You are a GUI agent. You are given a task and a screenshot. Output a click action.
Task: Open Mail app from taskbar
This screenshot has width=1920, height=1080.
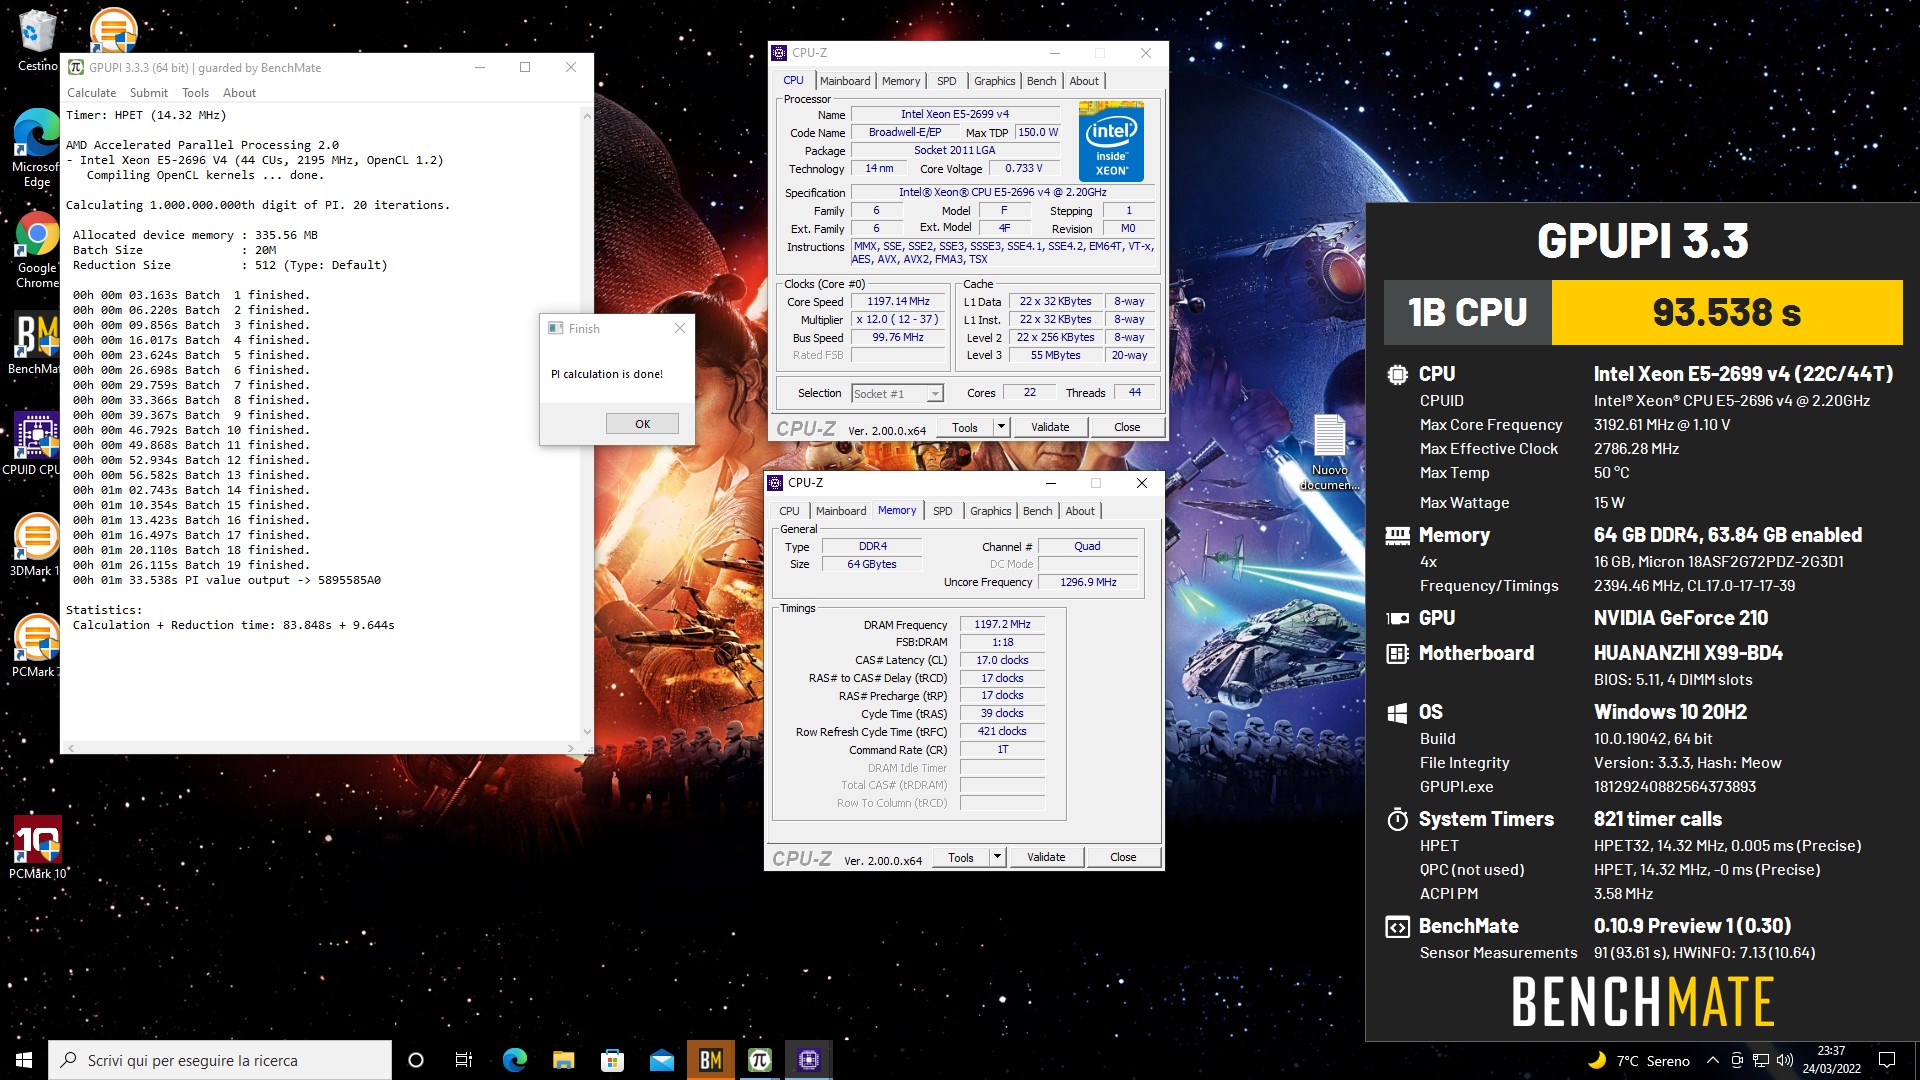pos(661,1060)
